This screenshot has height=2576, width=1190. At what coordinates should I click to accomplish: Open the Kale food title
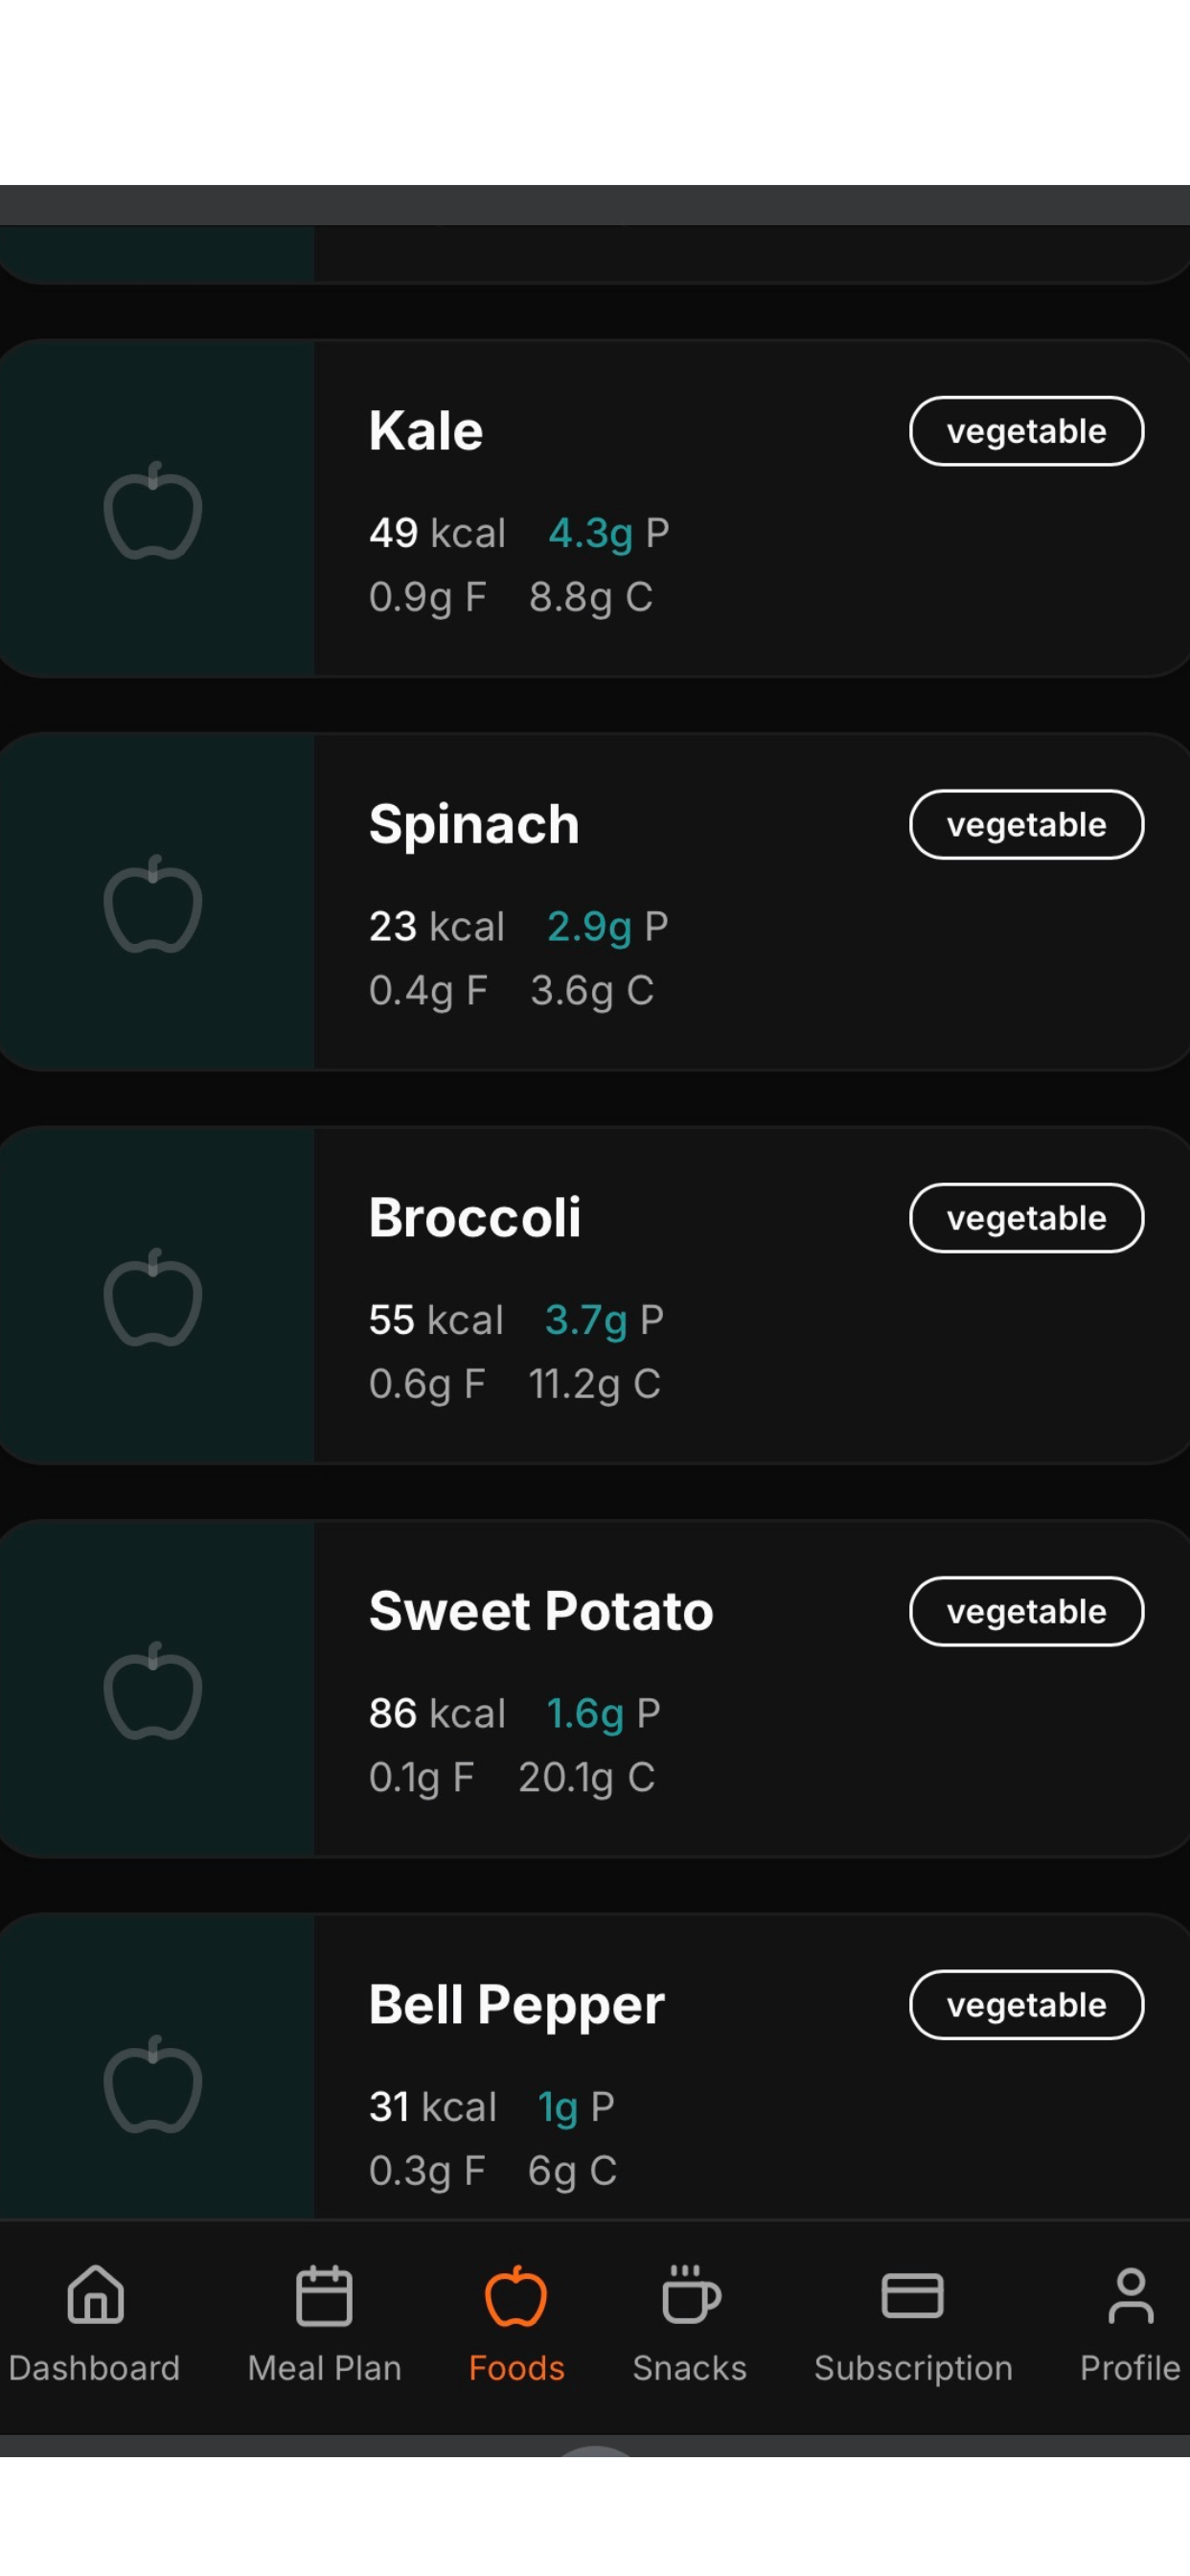click(426, 431)
